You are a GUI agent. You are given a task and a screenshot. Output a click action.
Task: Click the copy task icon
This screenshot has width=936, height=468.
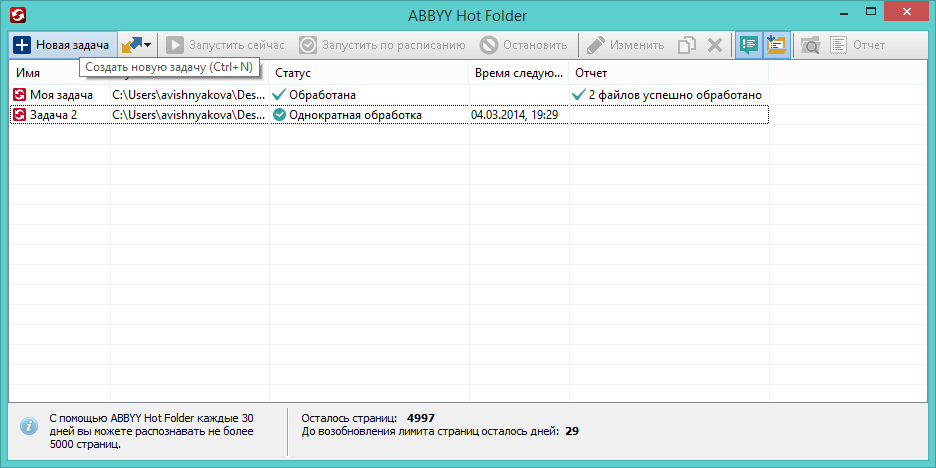(x=687, y=45)
